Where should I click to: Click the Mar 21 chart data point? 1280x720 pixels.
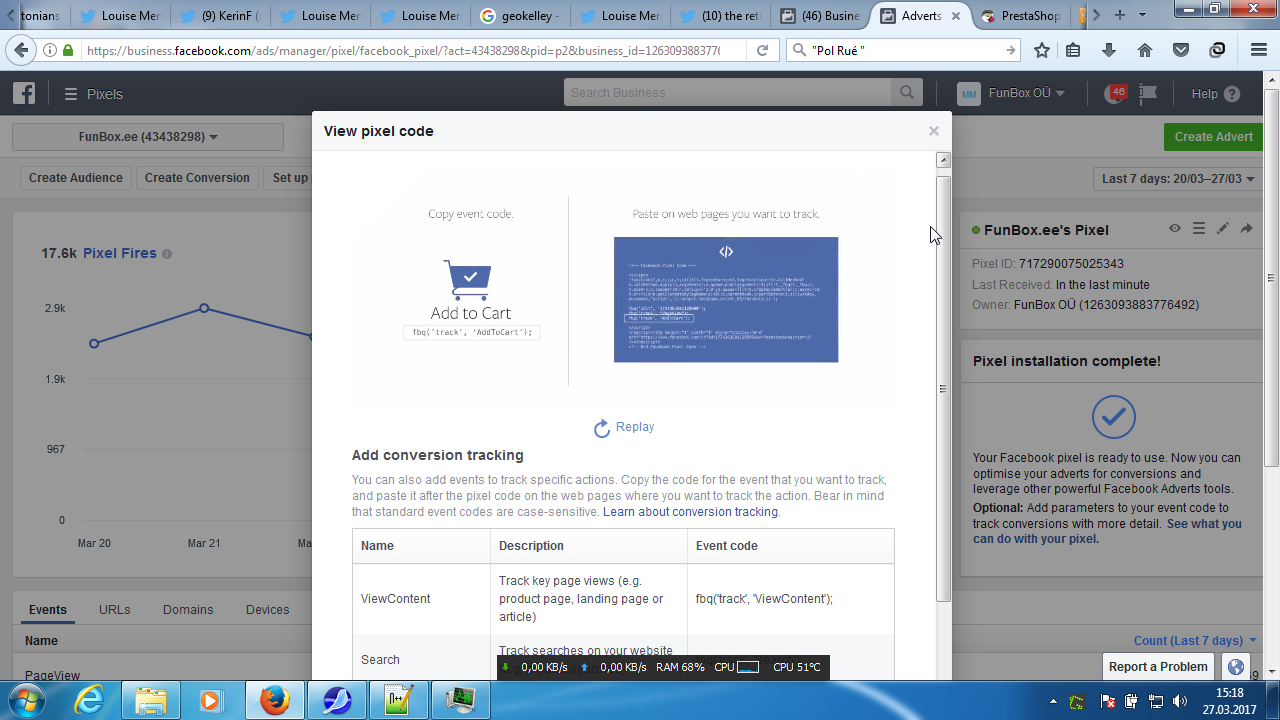(204, 308)
